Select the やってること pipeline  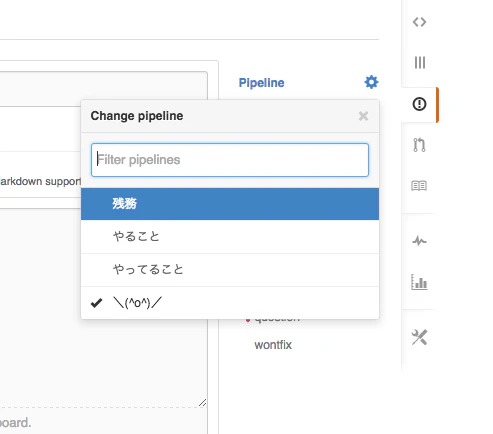[x=230, y=270]
